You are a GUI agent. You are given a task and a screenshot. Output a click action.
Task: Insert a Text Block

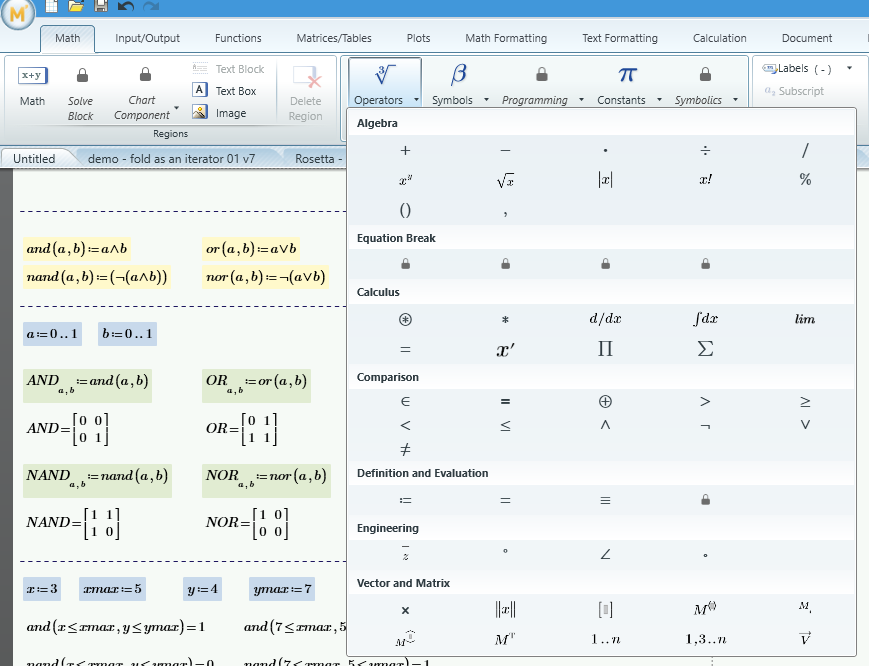[229, 68]
